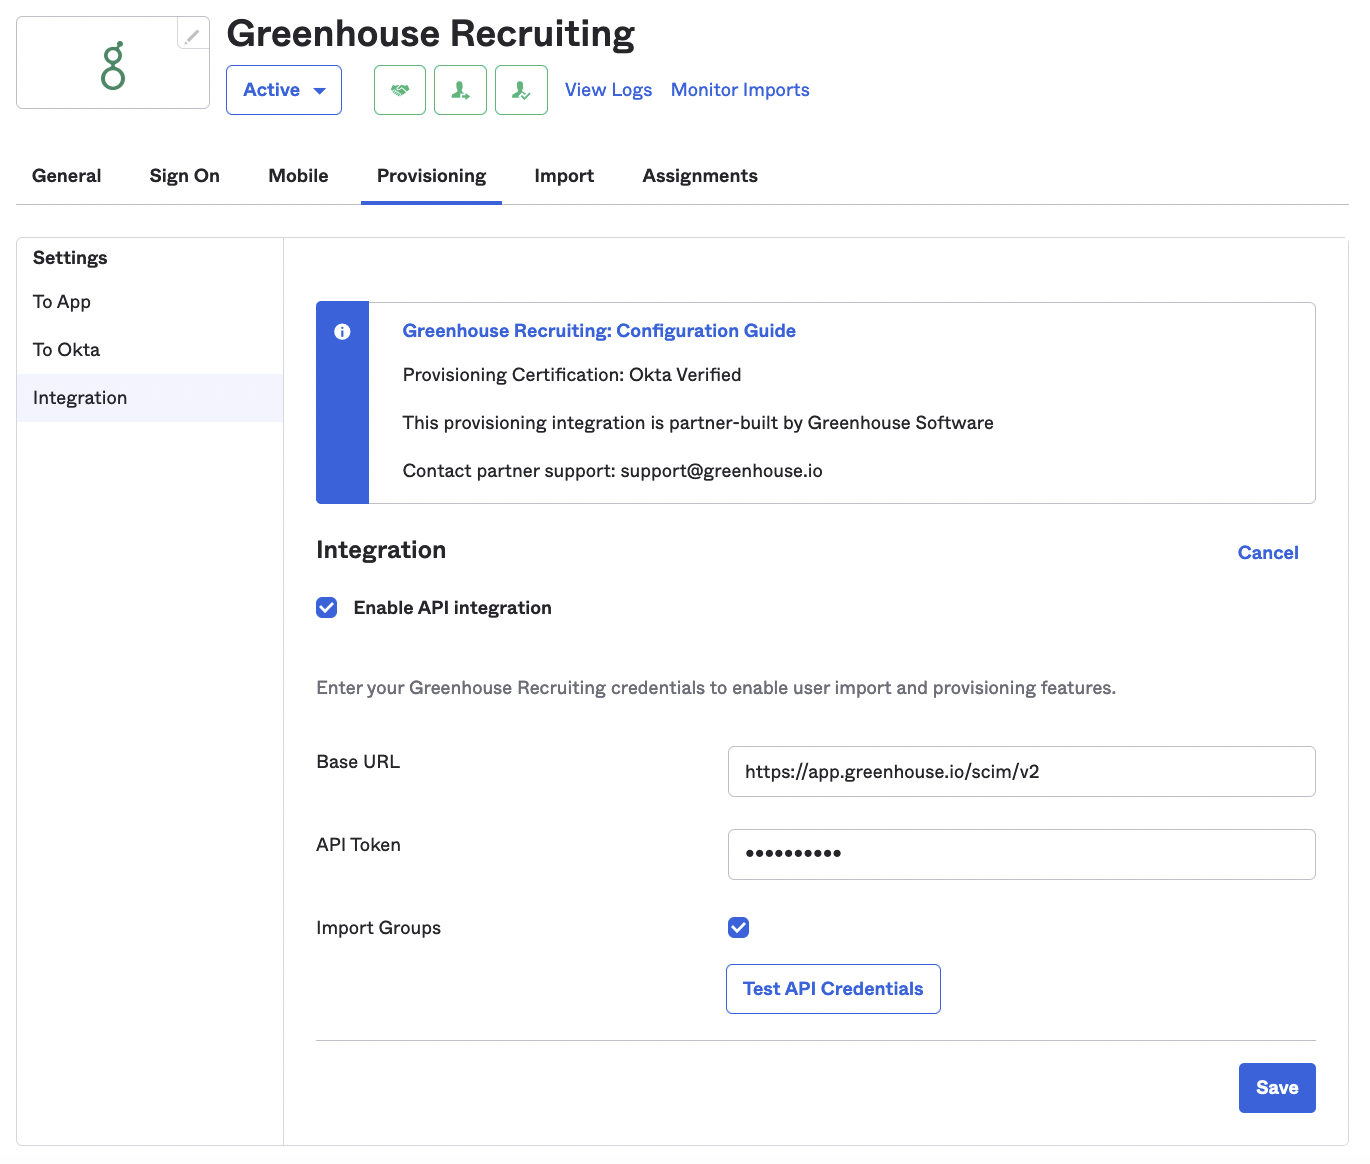
Task: Select To App in Settings sidebar
Action: pos(150,302)
